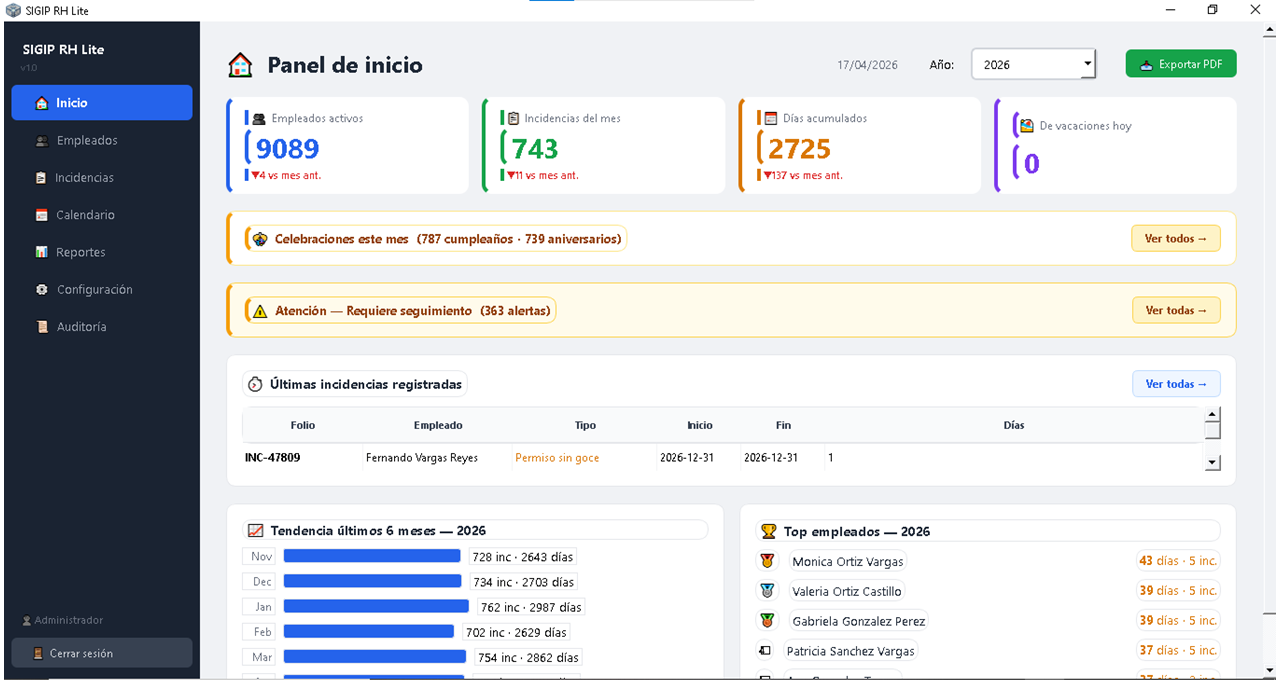The image size is (1280, 680).
Task: Click the Configuración gear icon in sidebar
Action: click(41, 290)
